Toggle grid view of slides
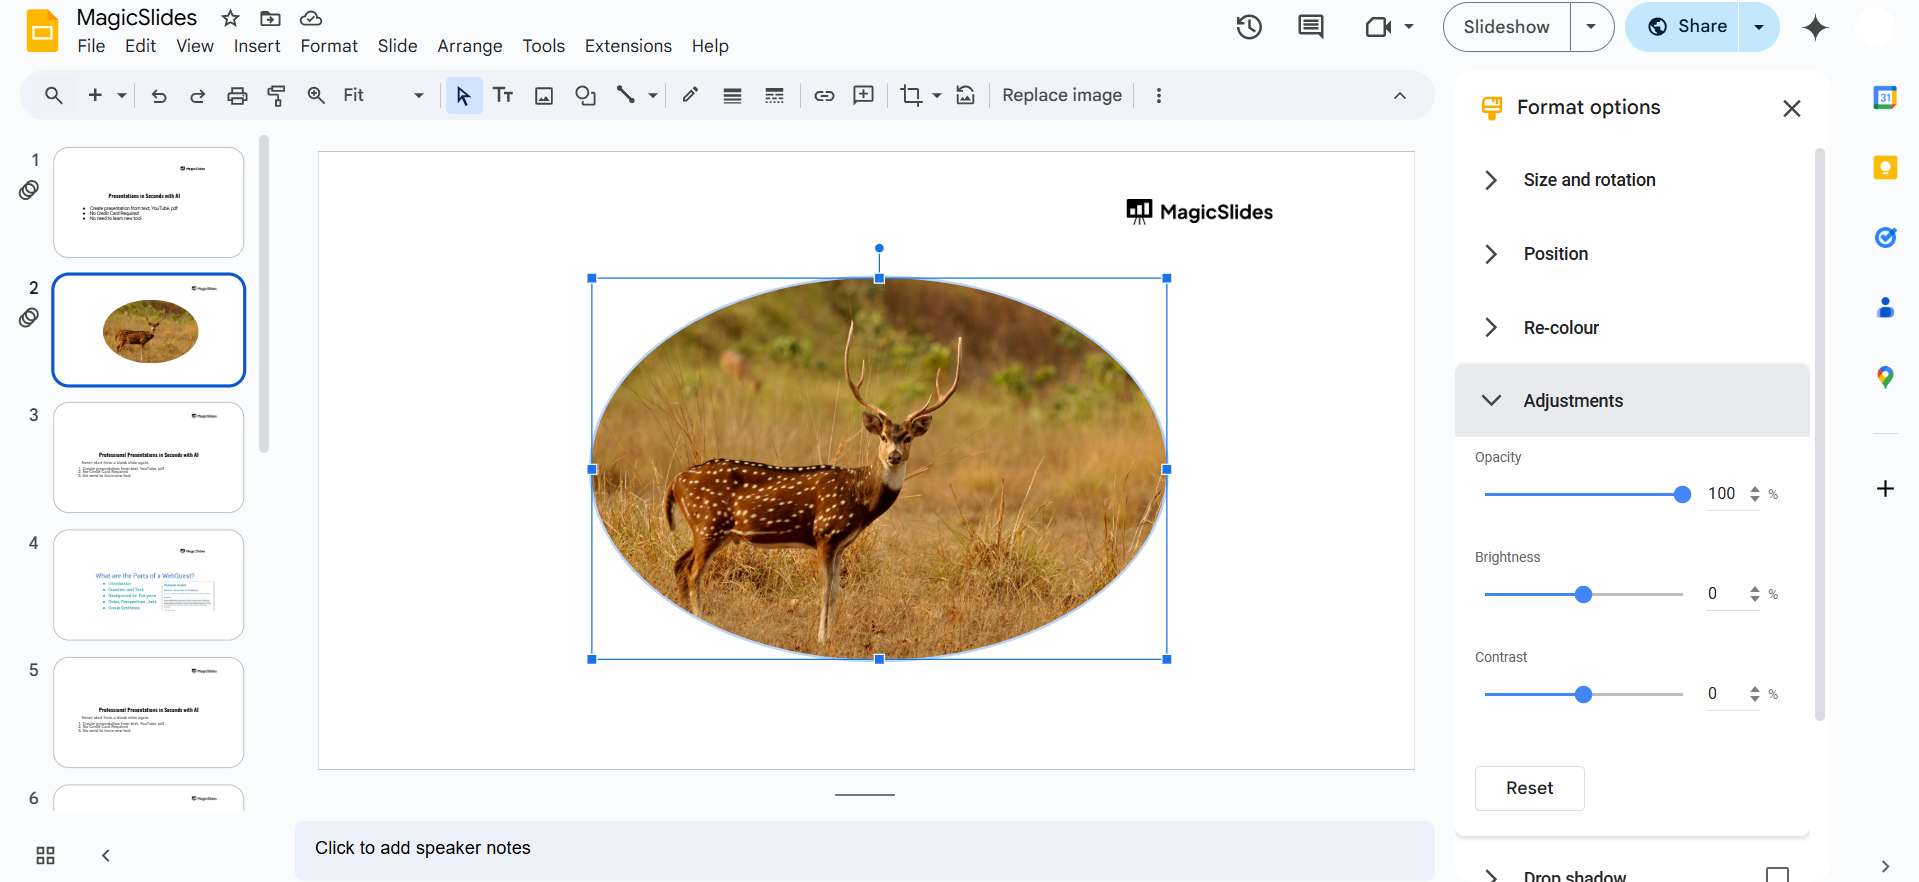This screenshot has height=882, width=1919. click(x=45, y=855)
